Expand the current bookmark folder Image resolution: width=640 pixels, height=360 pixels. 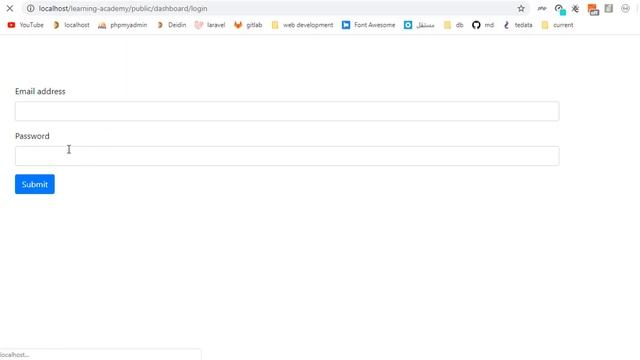point(557,25)
